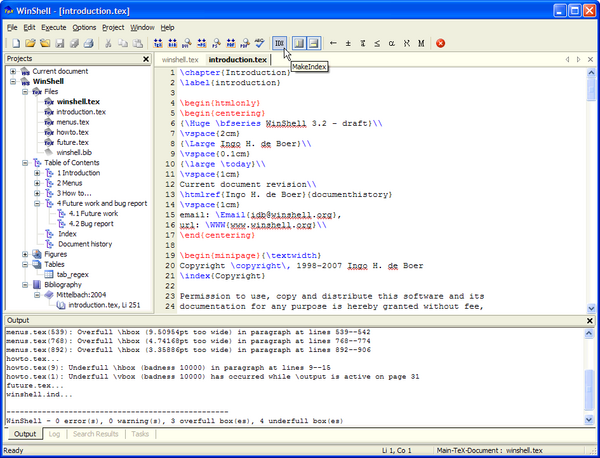Open the Execute menu

(x=54, y=28)
